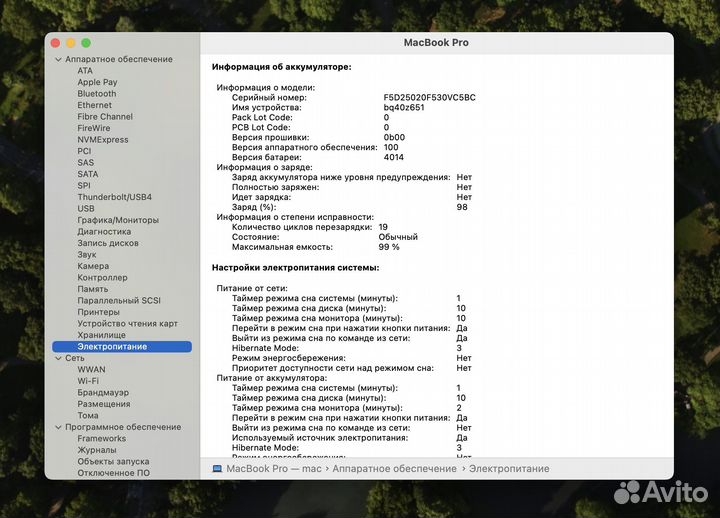
Task: Open Графика/Мониторы entry
Action: point(118,220)
